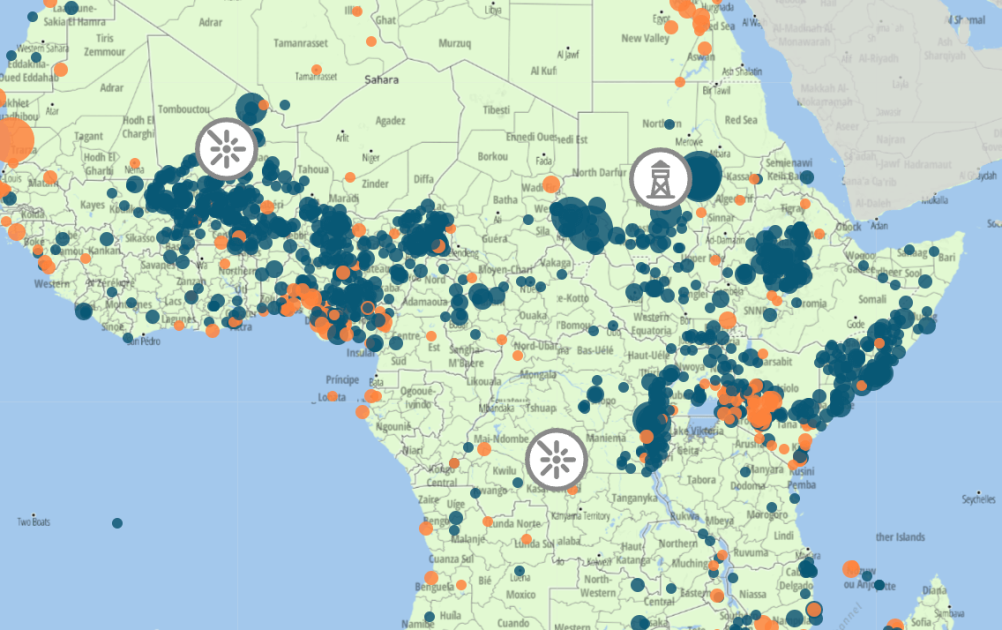Select the orange dot left of Zinder
The width and height of the screenshot is (1002, 630).
tap(350, 177)
